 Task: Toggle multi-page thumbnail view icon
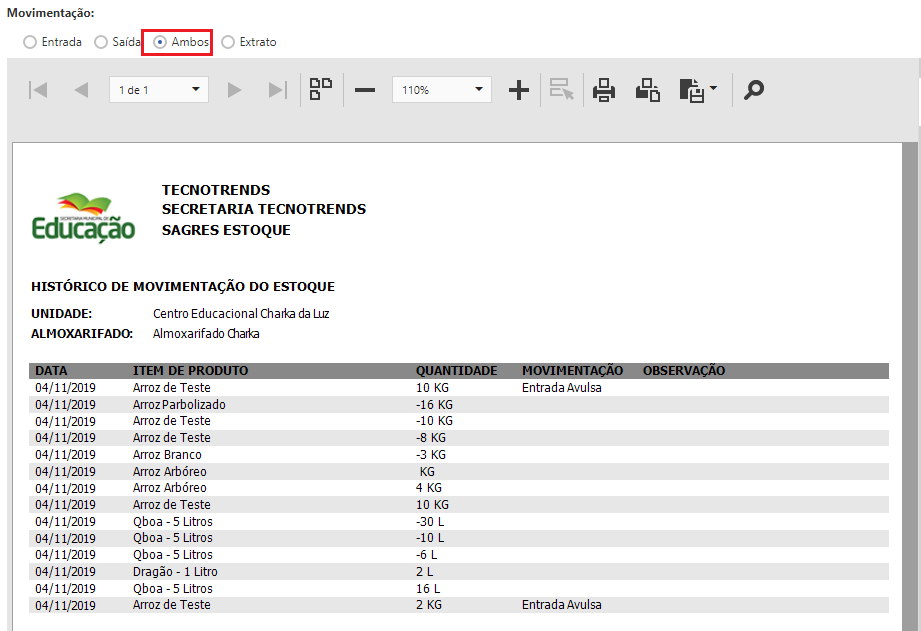pos(320,90)
